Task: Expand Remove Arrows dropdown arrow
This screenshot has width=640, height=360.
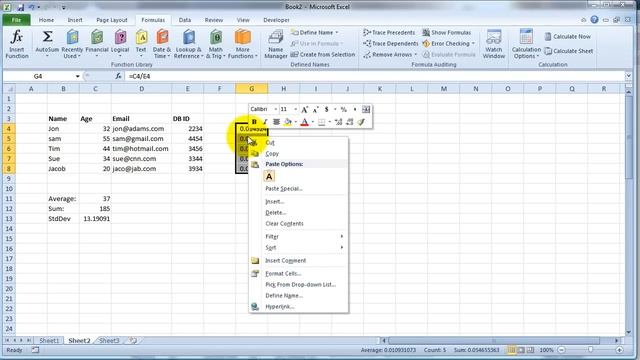Action: coord(416,55)
